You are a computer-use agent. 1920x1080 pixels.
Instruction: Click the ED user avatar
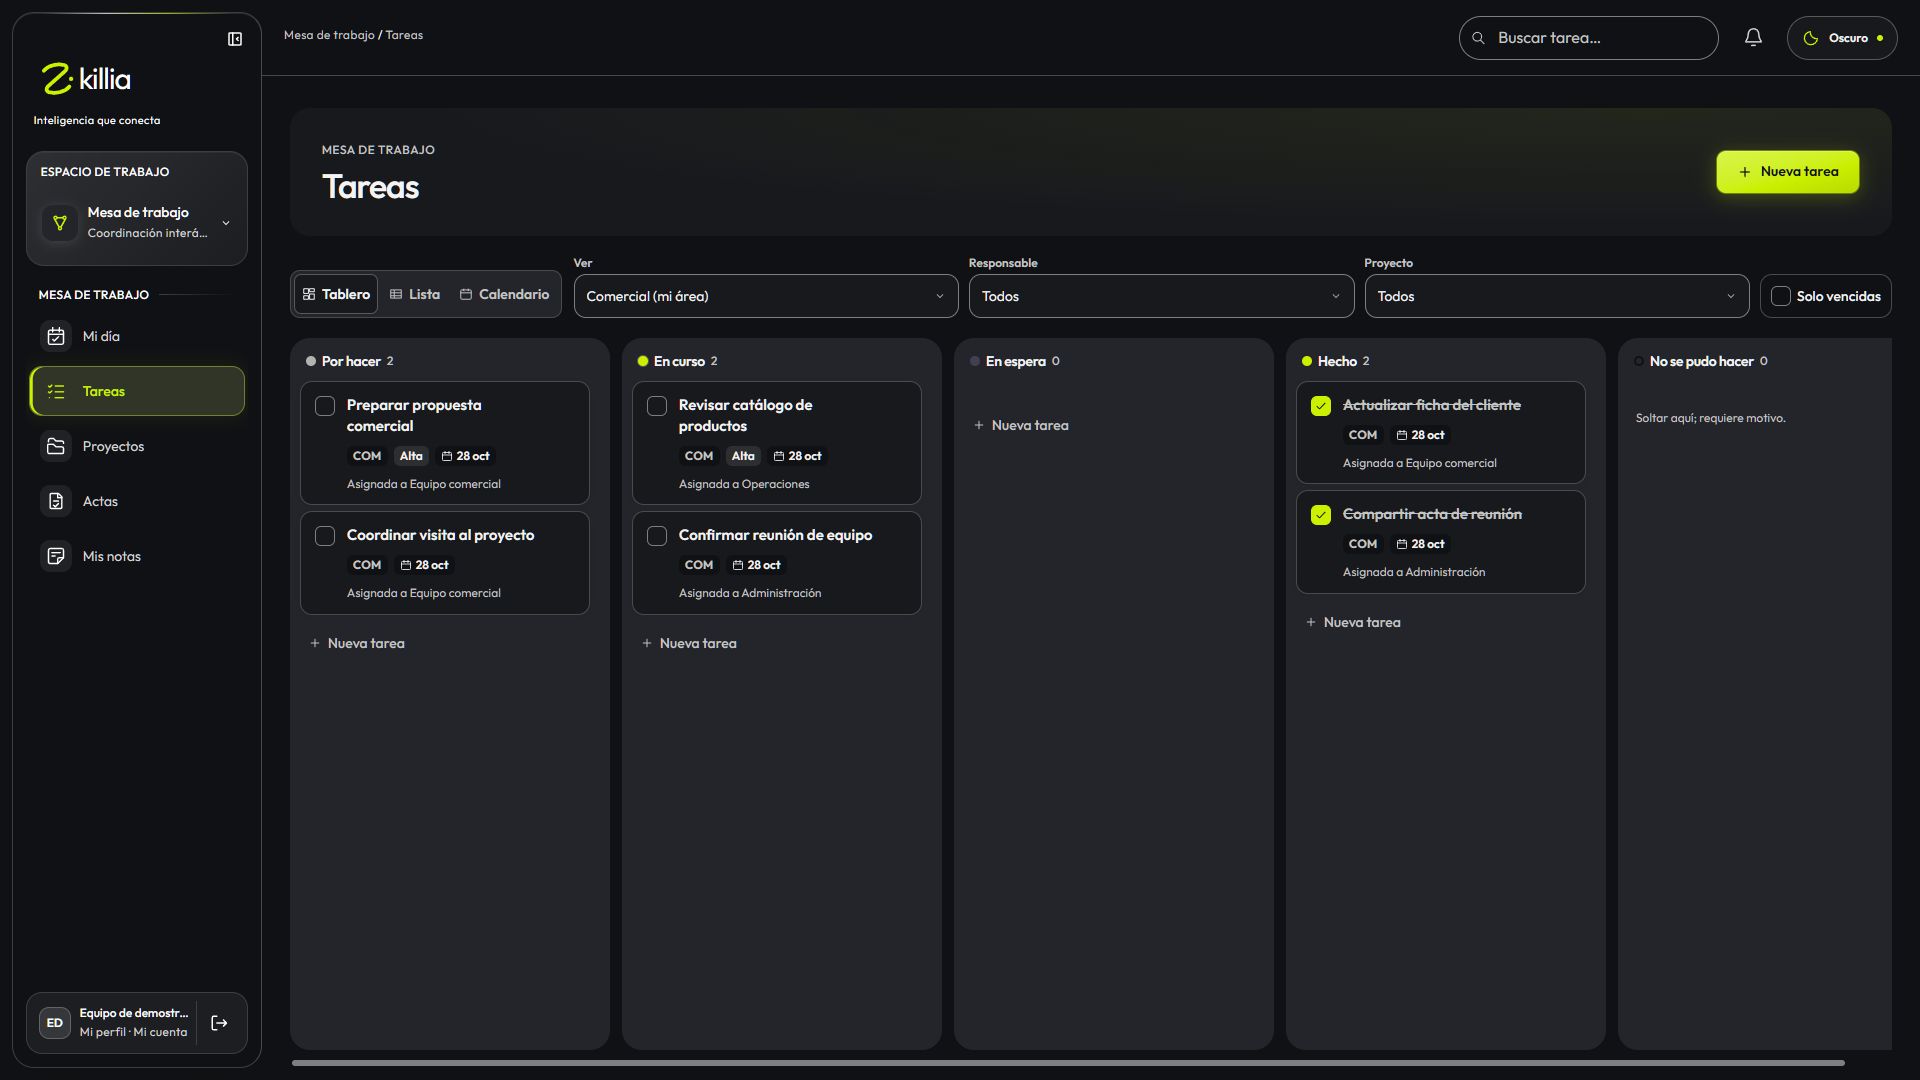pyautogui.click(x=55, y=1023)
